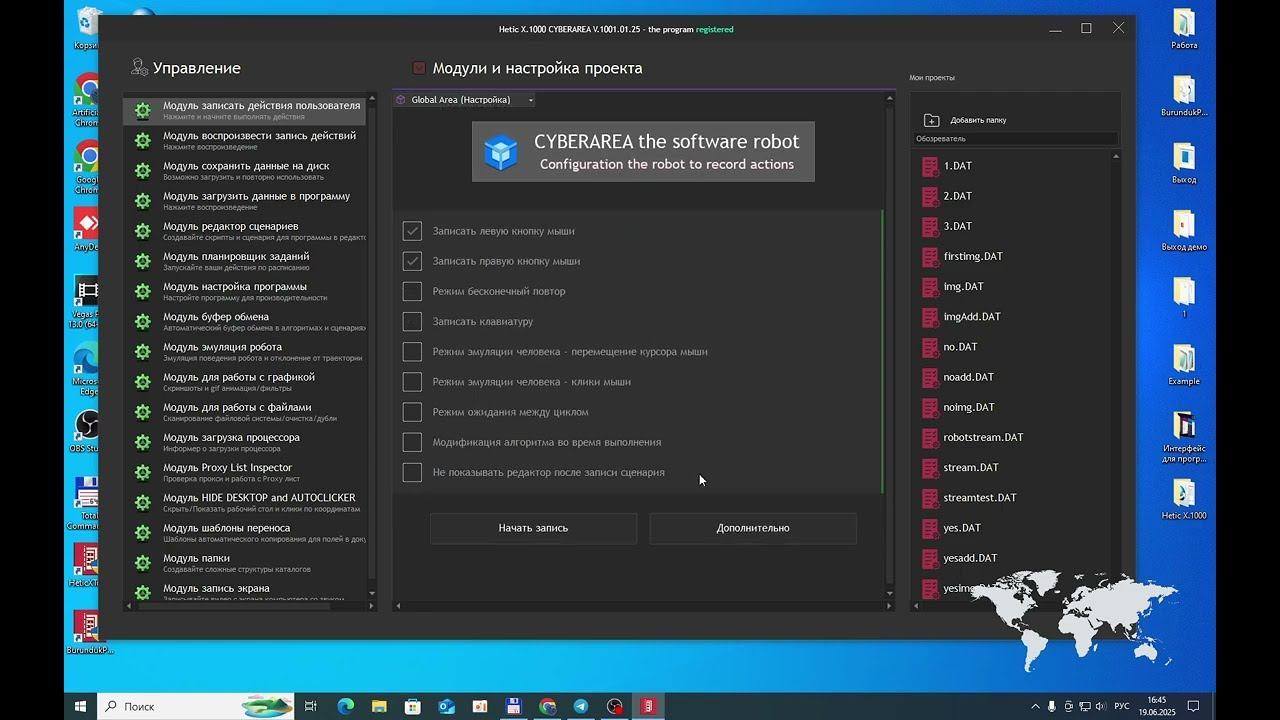1280x720 pixels.
Task: Select the Total Commander desktop shortcut
Action: pyautogui.click(x=87, y=504)
